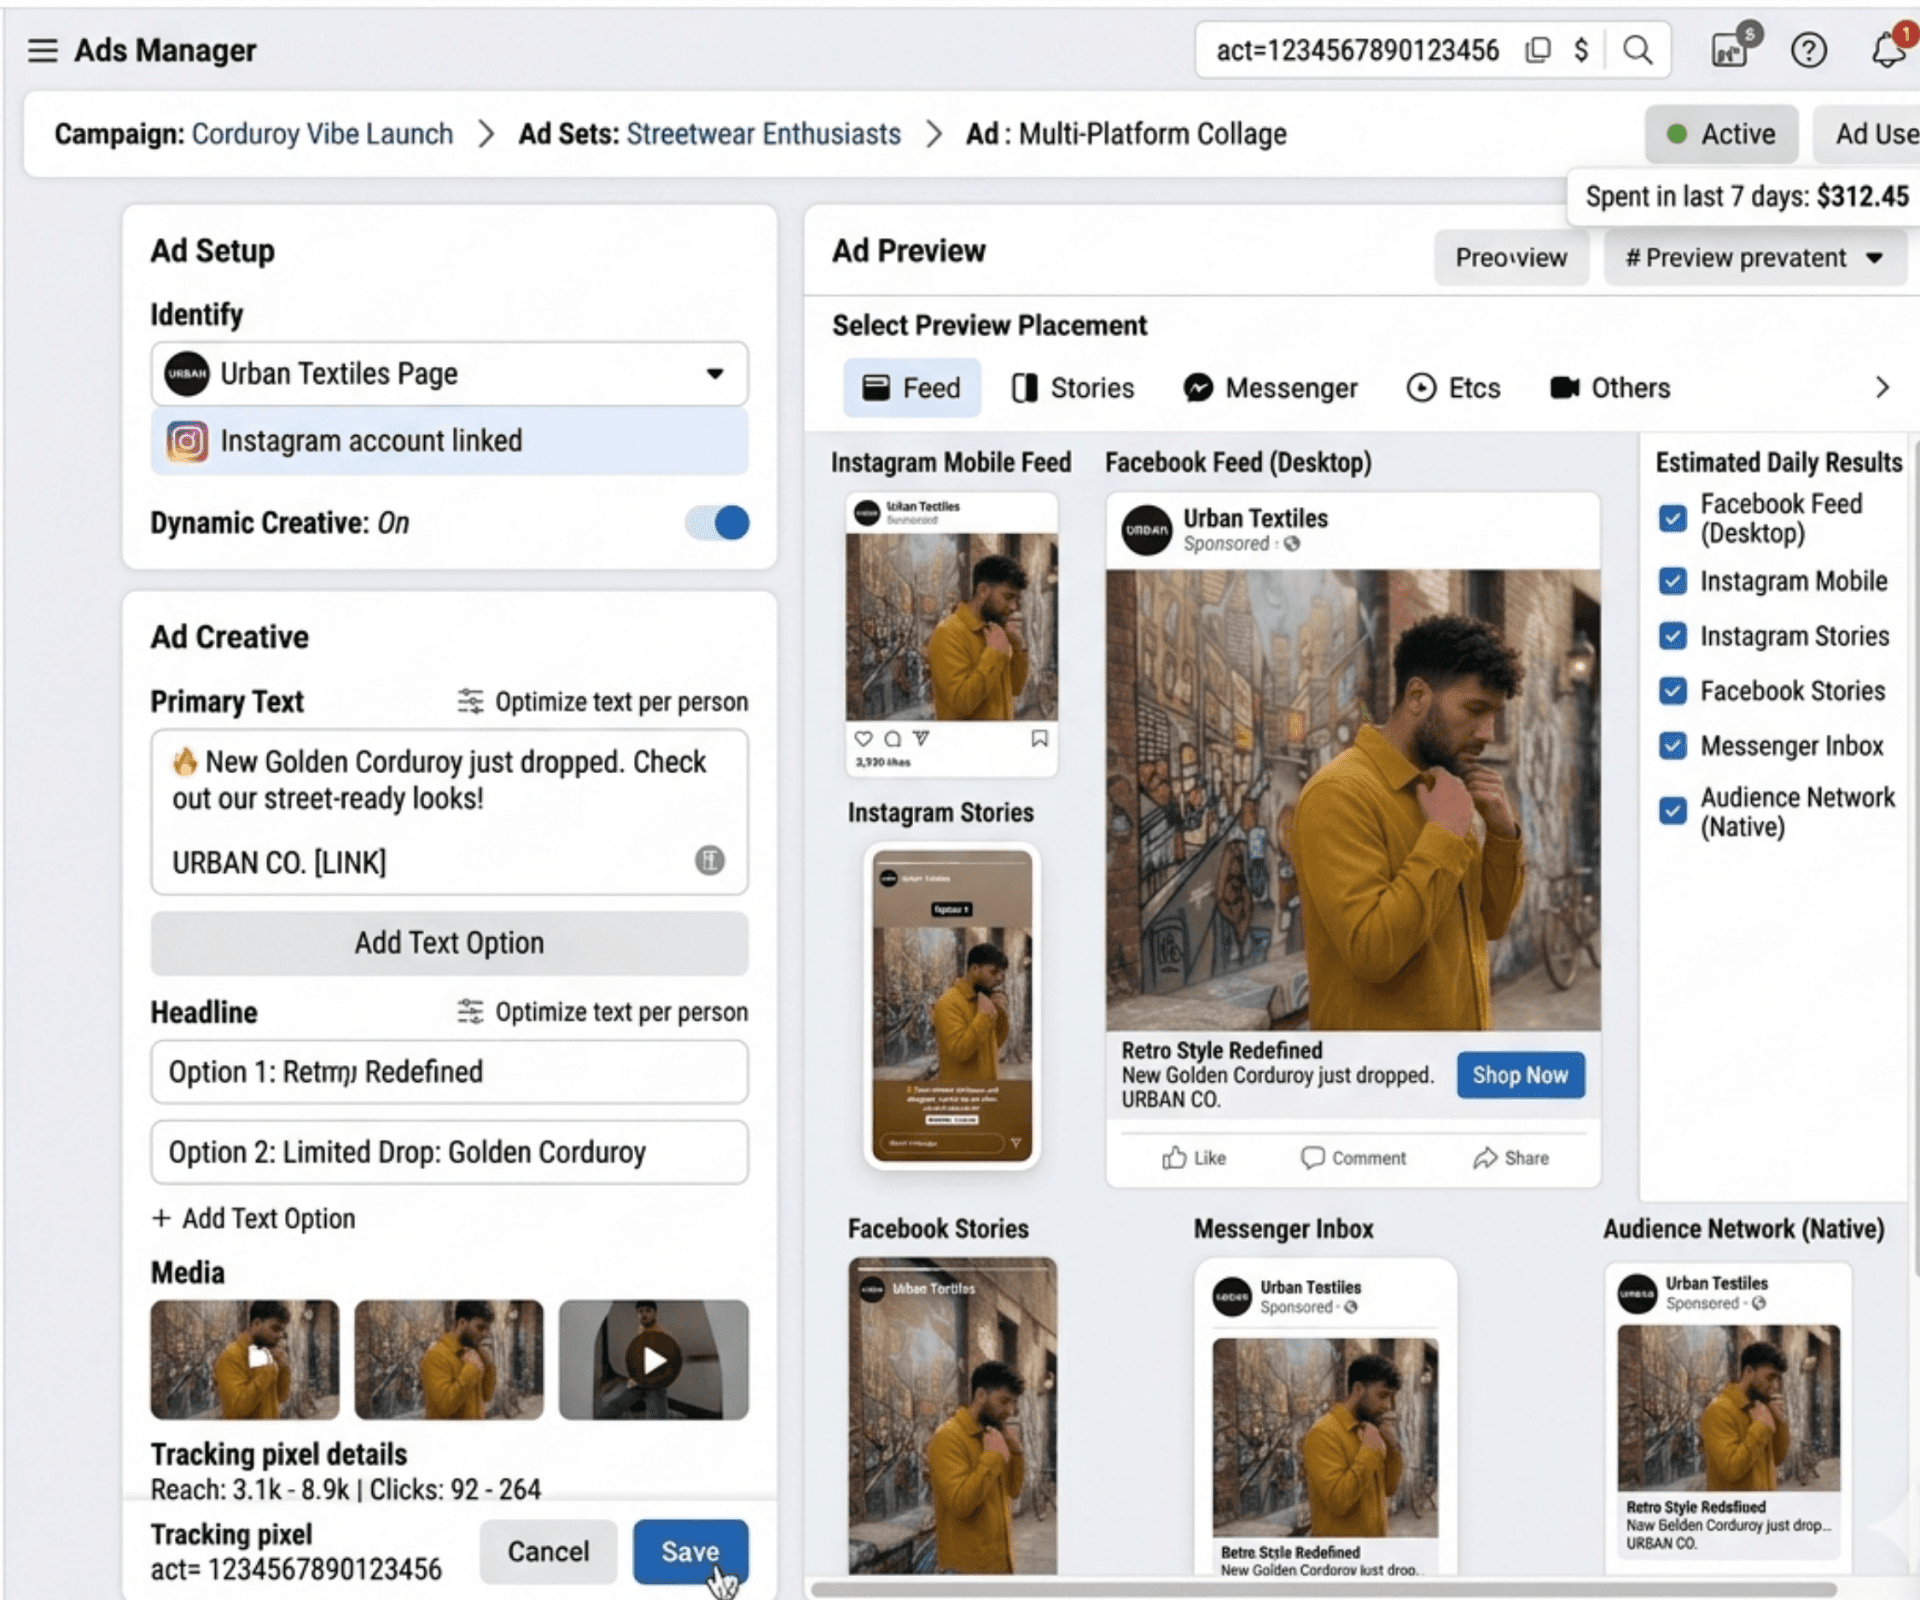Click the gray Add Text Option button

click(x=449, y=943)
